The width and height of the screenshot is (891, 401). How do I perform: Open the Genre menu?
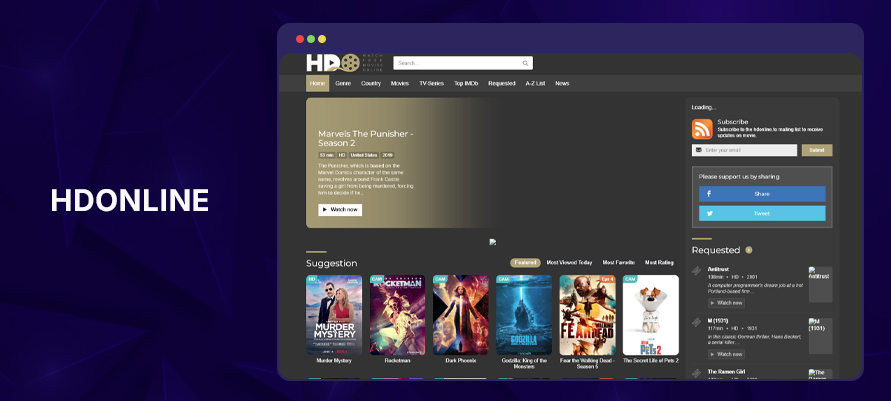pos(343,83)
